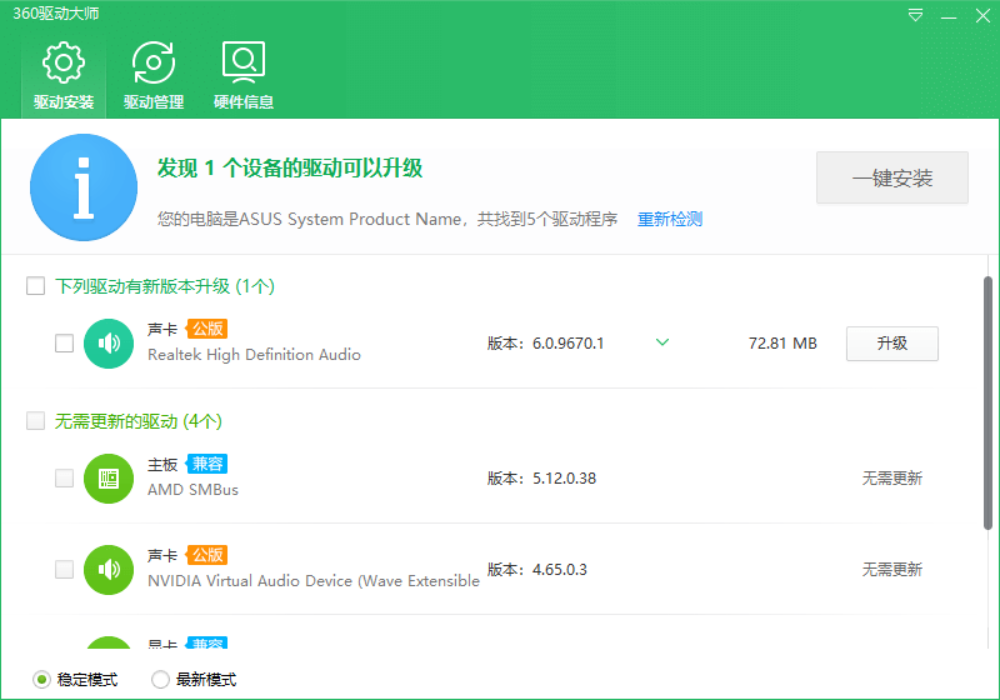This screenshot has height=700, width=1000.
Task: Click the 兼容 badge on AMD SMBus row
Action: [207, 464]
